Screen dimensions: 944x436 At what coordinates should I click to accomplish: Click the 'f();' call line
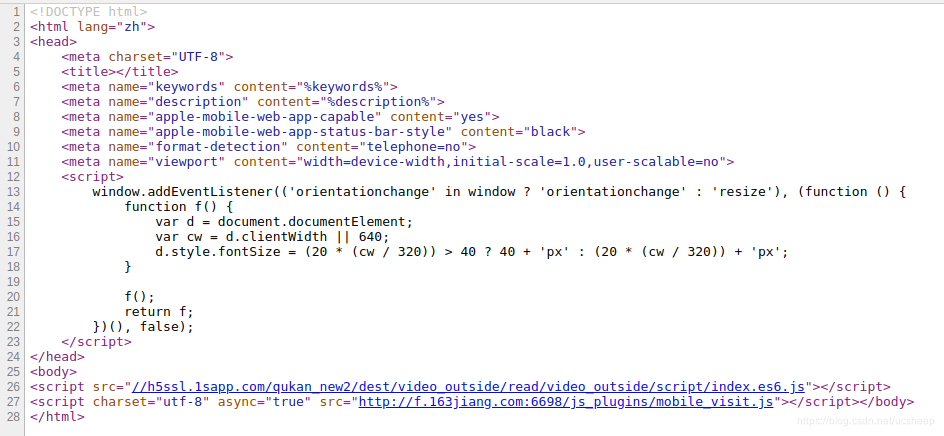coord(140,296)
